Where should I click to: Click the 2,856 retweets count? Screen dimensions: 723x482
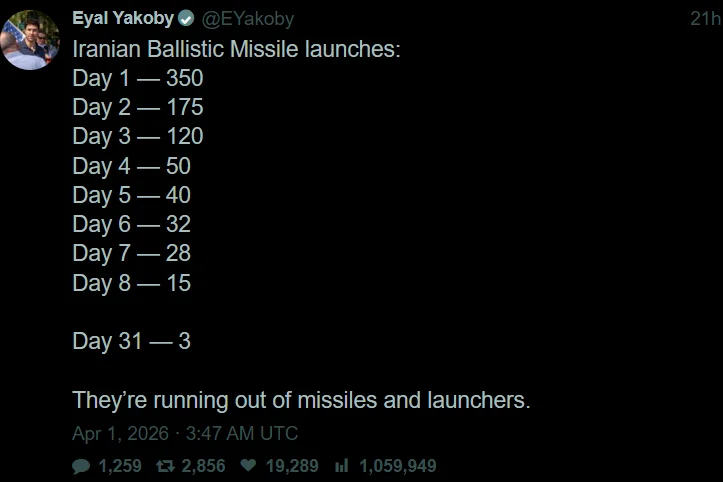203,466
